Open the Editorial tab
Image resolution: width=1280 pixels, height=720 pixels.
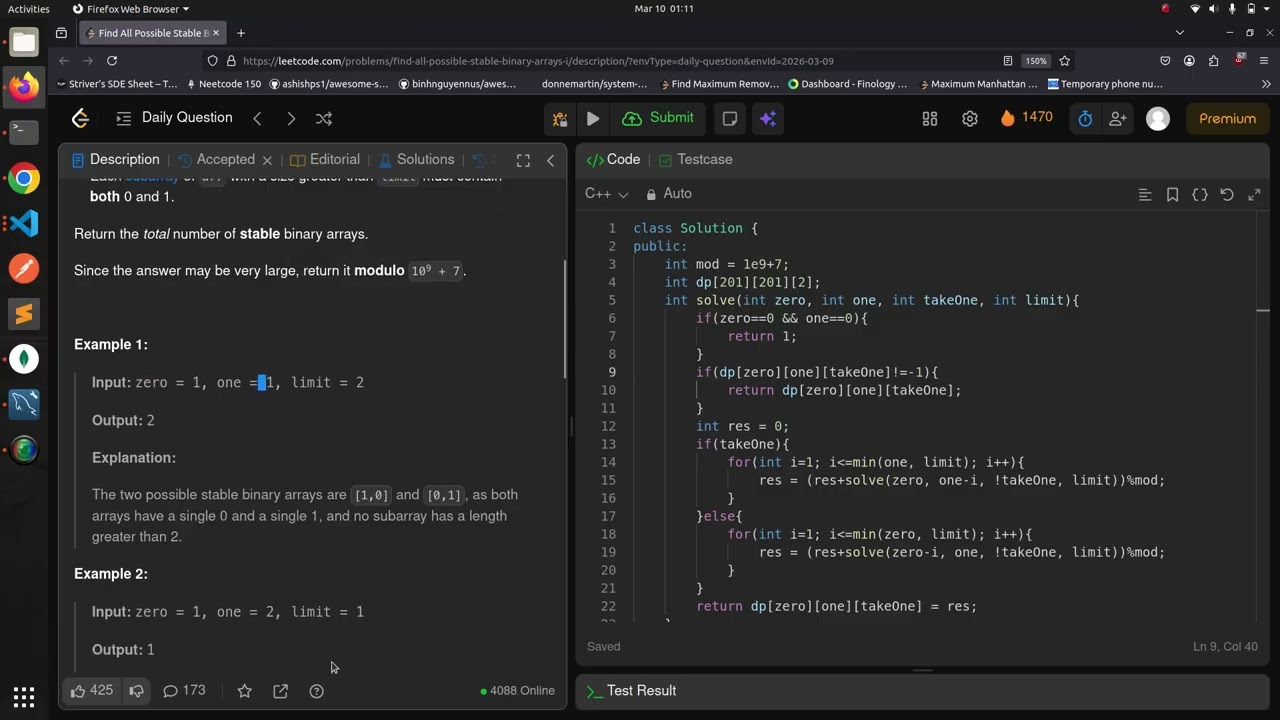[x=325, y=159]
